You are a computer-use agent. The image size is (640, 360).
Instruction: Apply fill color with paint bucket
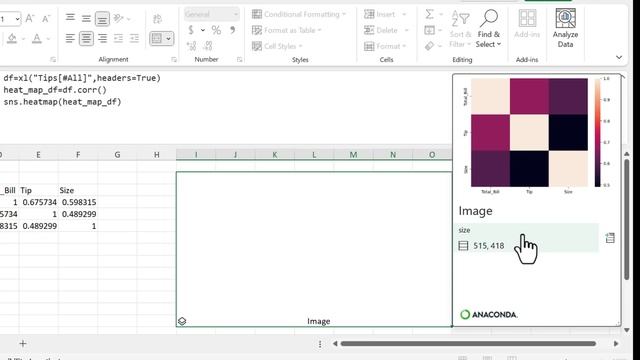(x=12, y=38)
